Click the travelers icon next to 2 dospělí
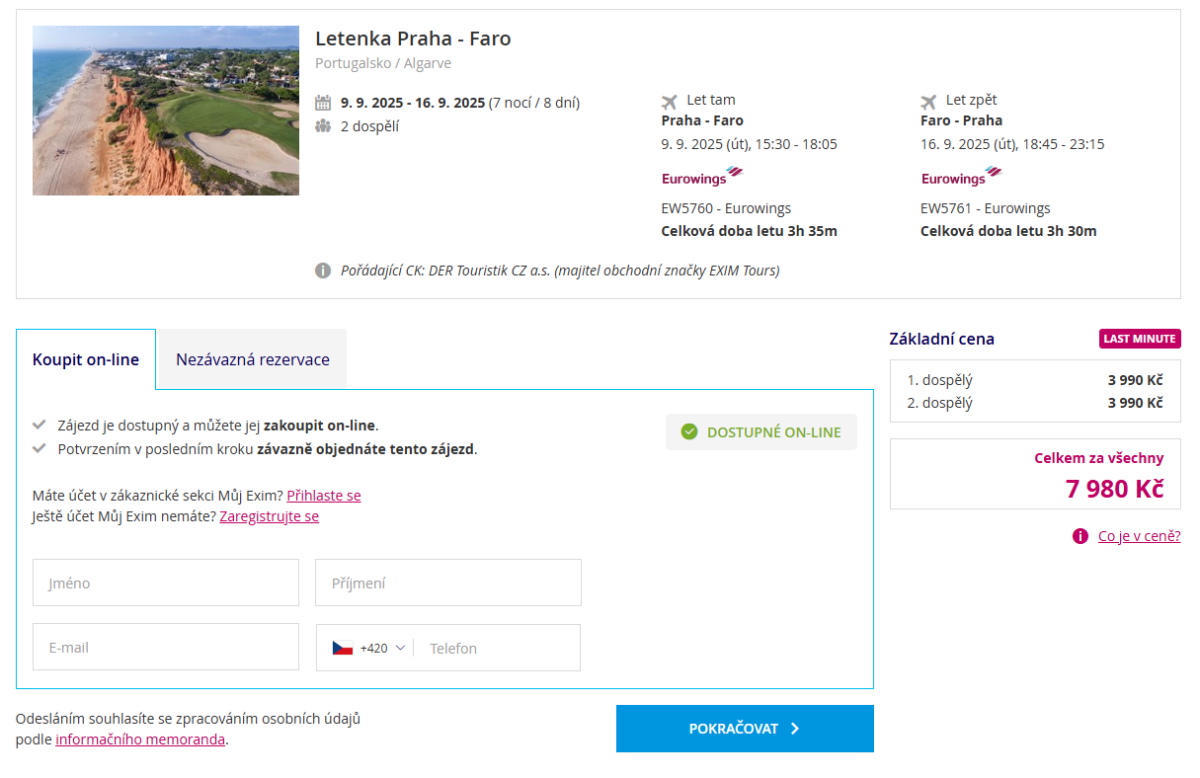This screenshot has width=1200, height=778. 323,126
